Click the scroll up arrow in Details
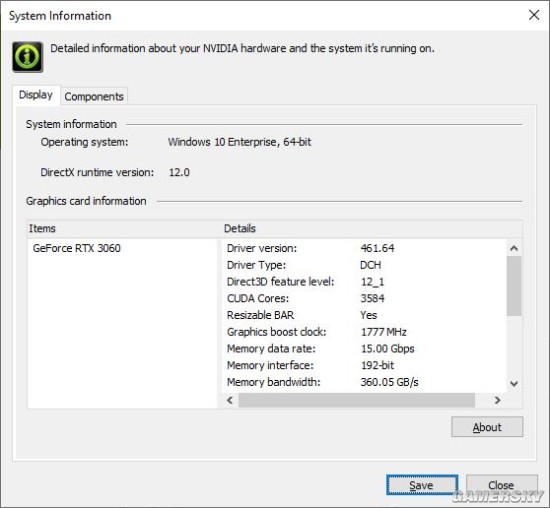Viewport: 550px width, 508px height. point(514,248)
